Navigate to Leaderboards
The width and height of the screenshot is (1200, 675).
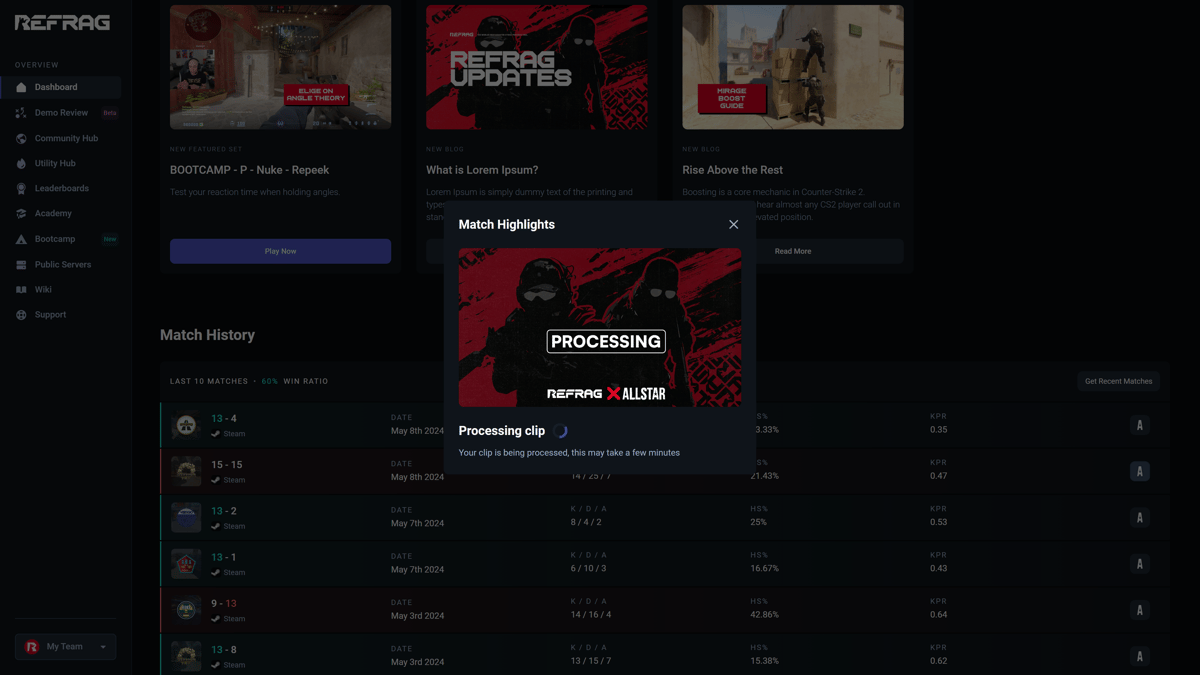click(x=61, y=188)
